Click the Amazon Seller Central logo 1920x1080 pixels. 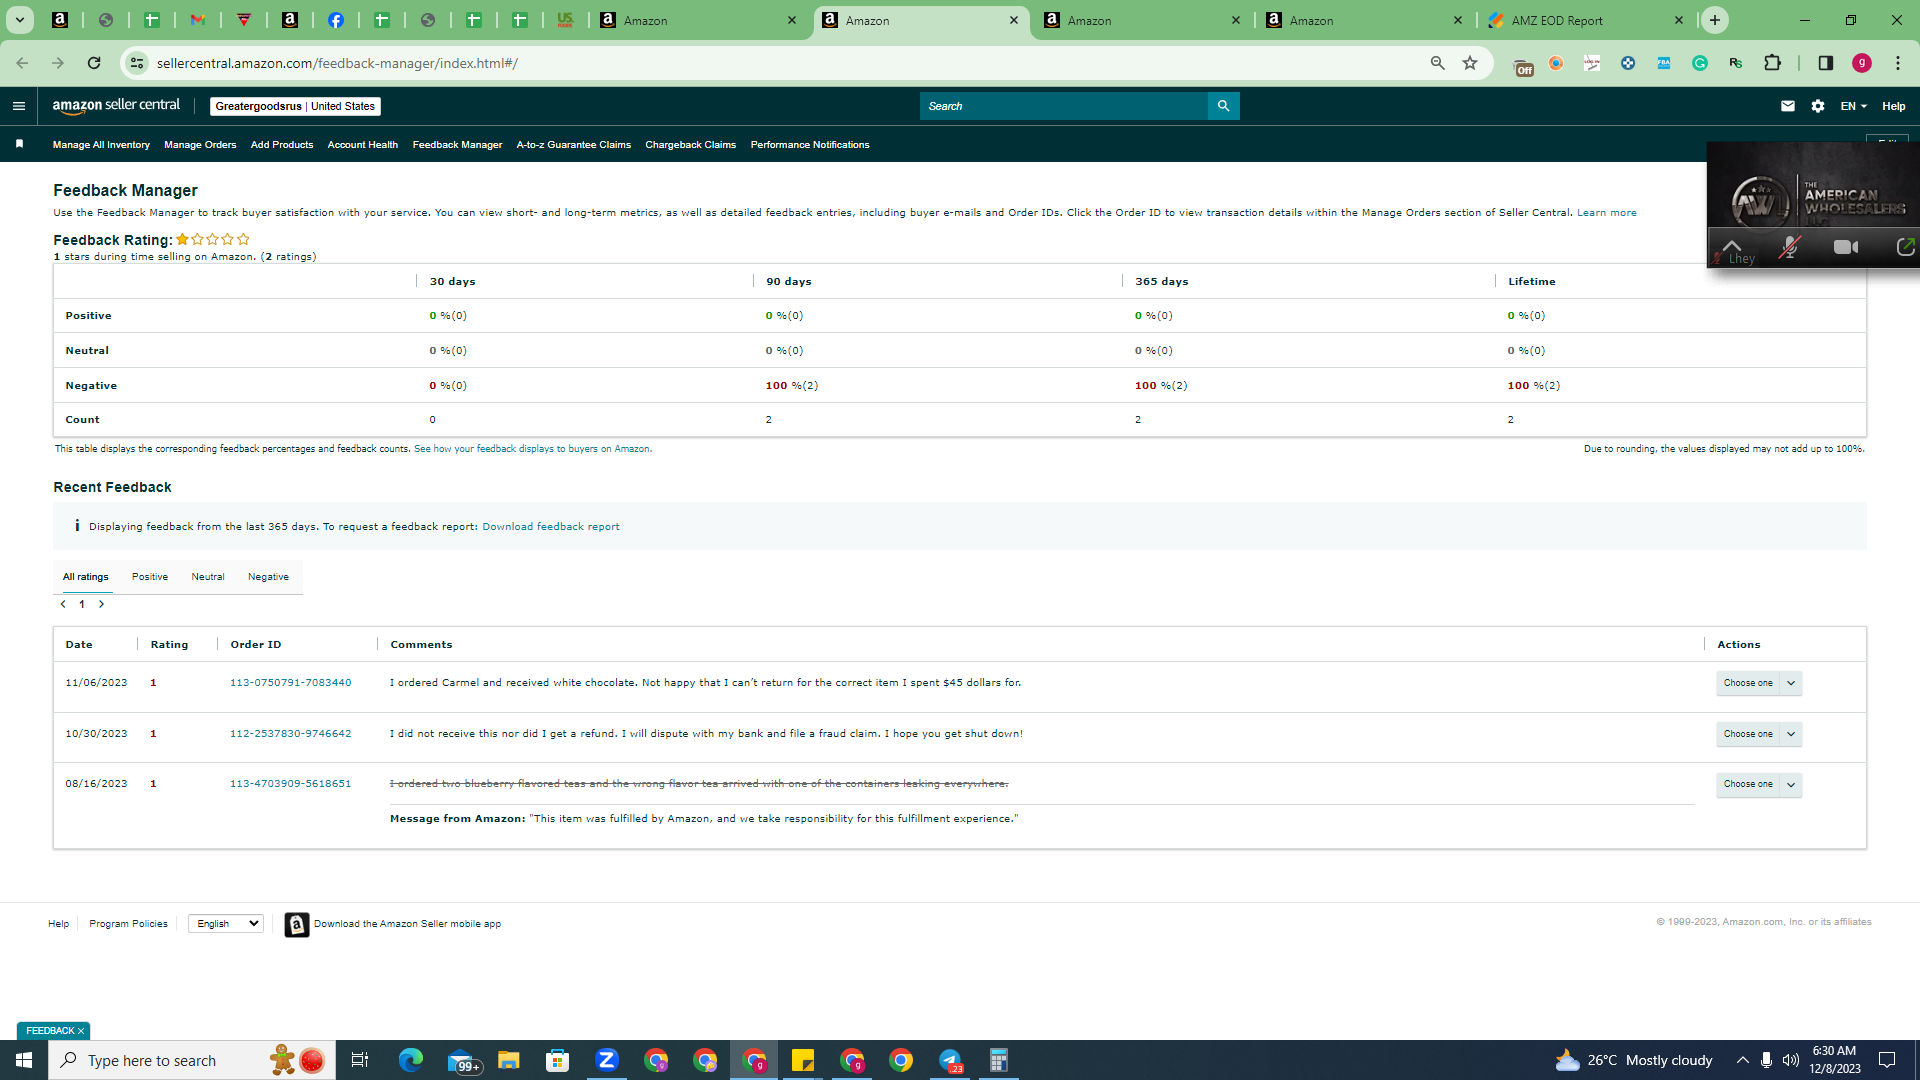point(116,106)
